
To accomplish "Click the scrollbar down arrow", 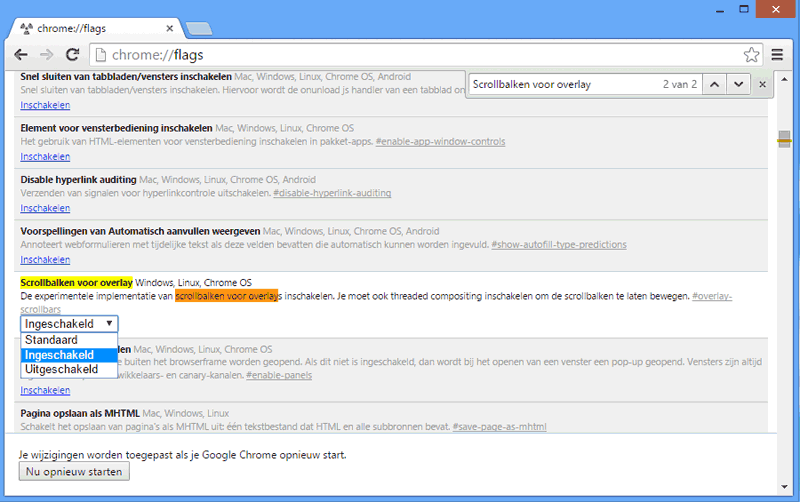I will [x=784, y=487].
